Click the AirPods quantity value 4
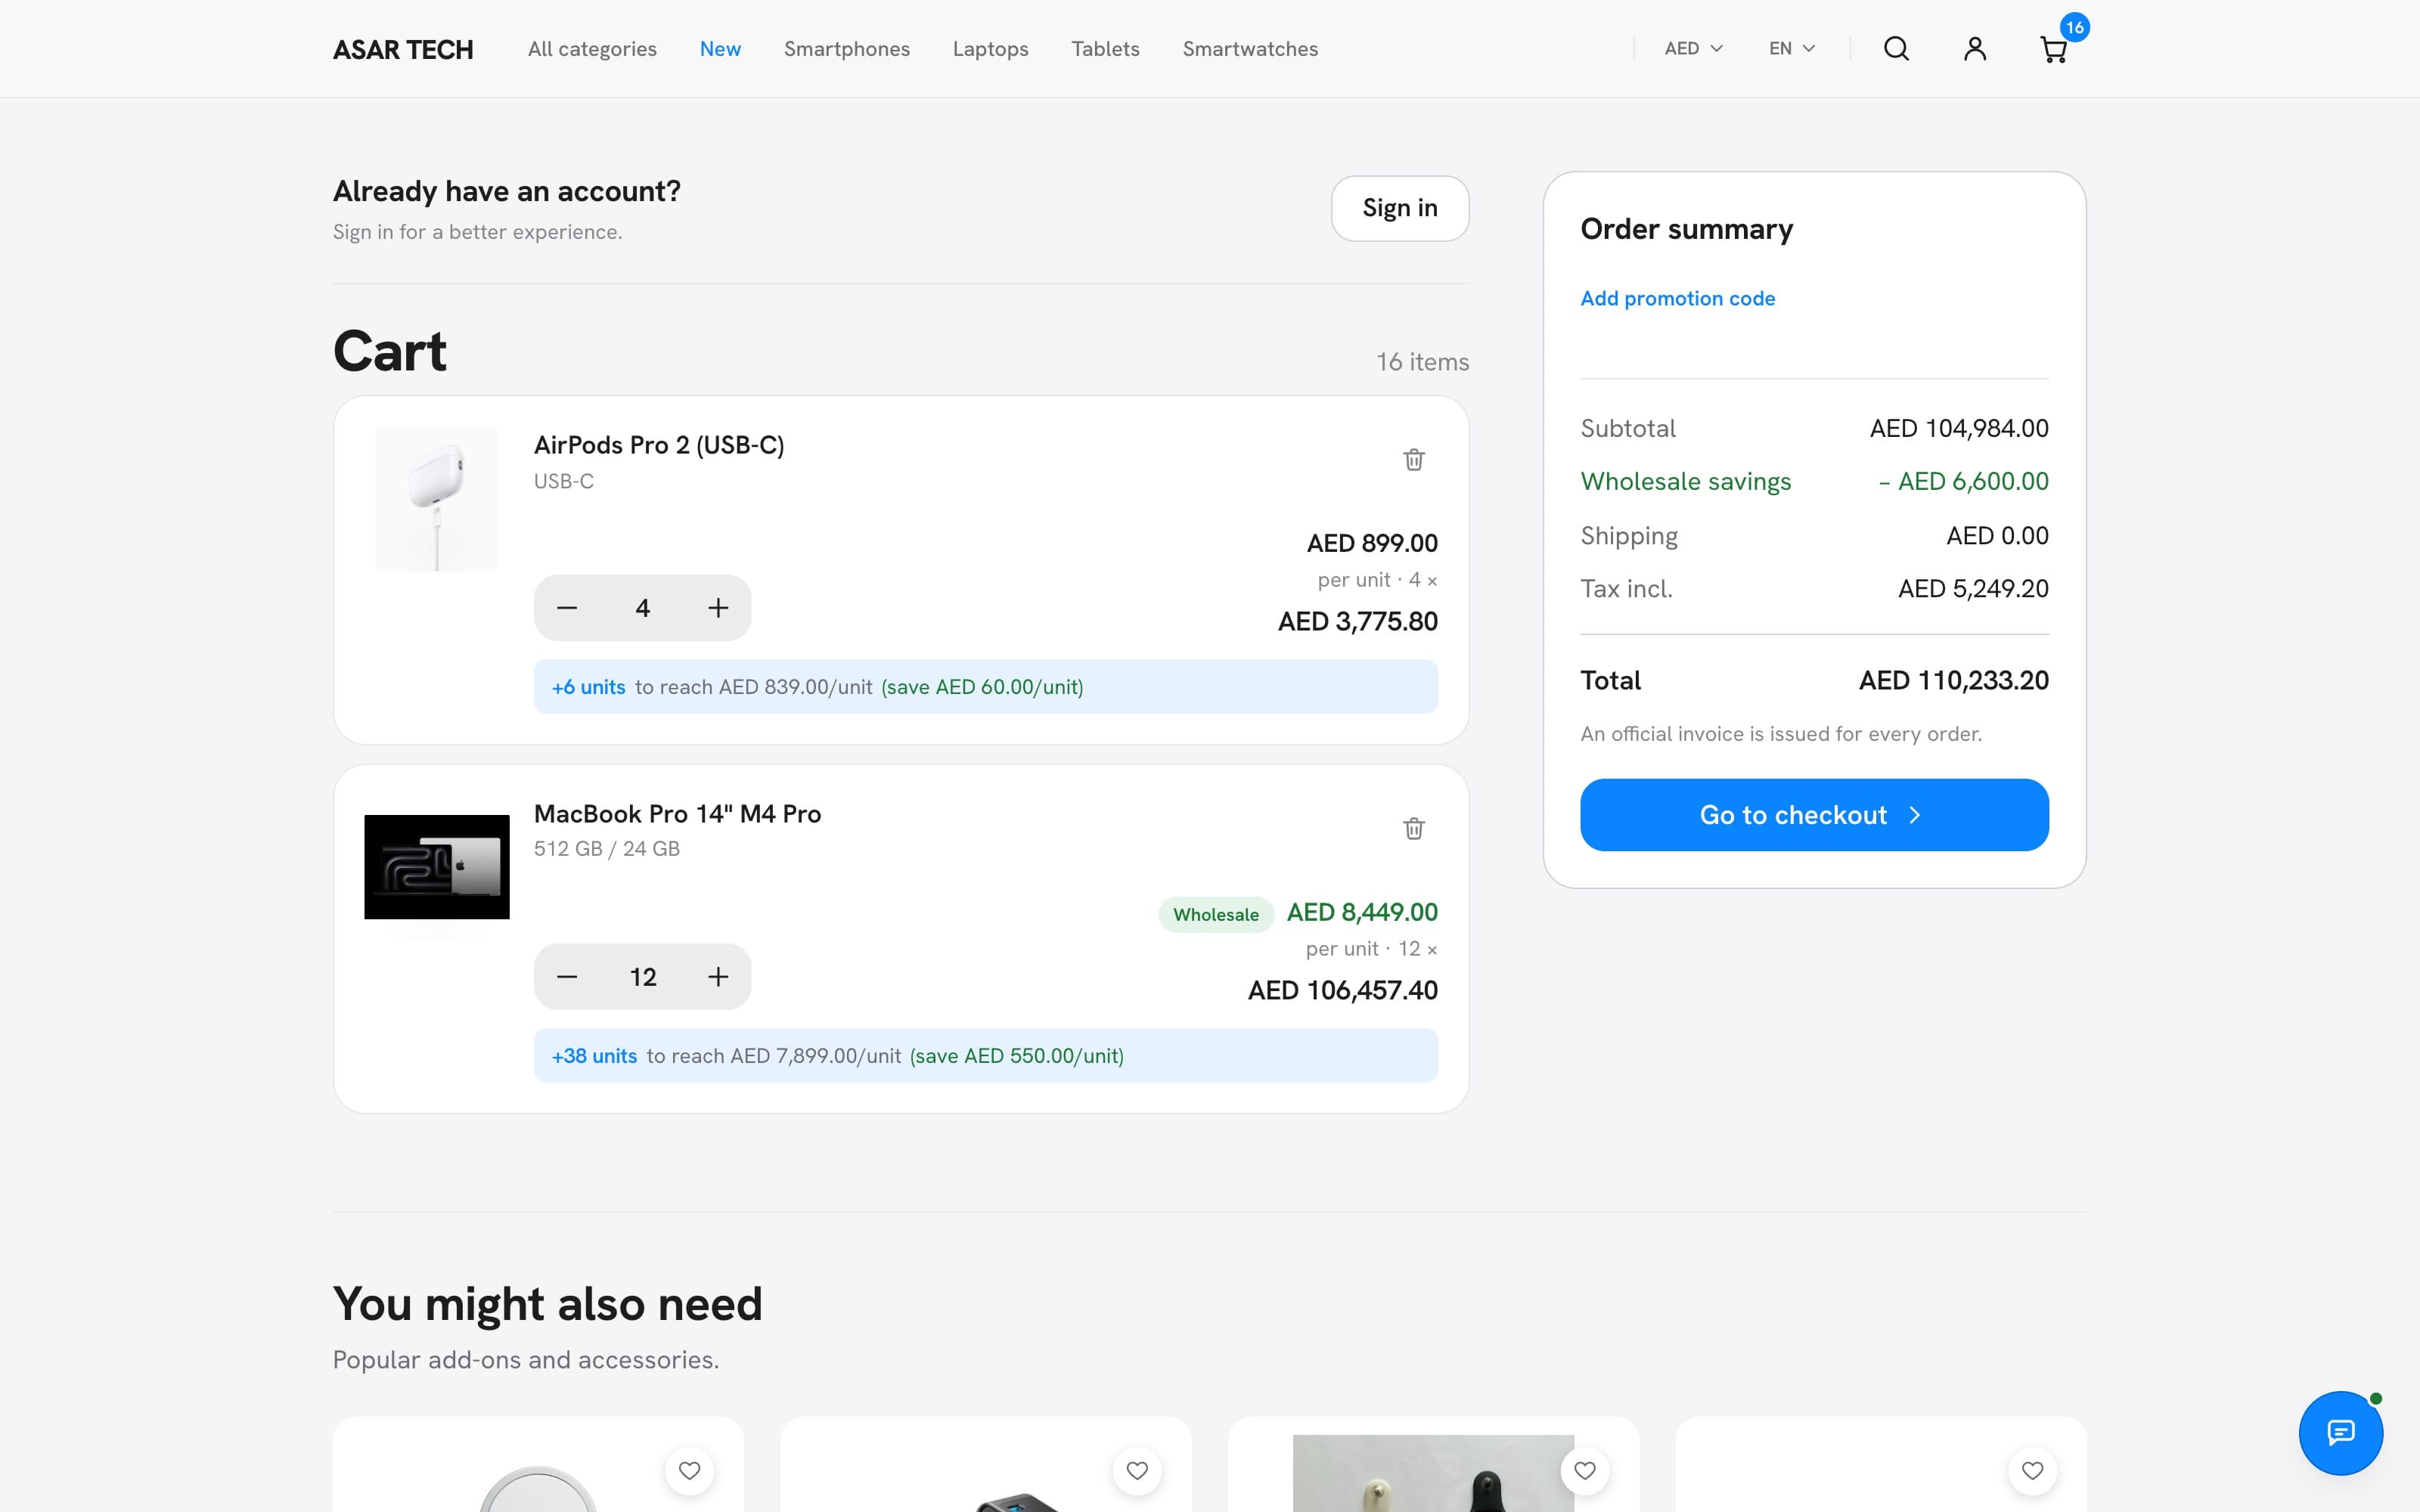Viewport: 2420px width, 1512px height. pyautogui.click(x=643, y=608)
